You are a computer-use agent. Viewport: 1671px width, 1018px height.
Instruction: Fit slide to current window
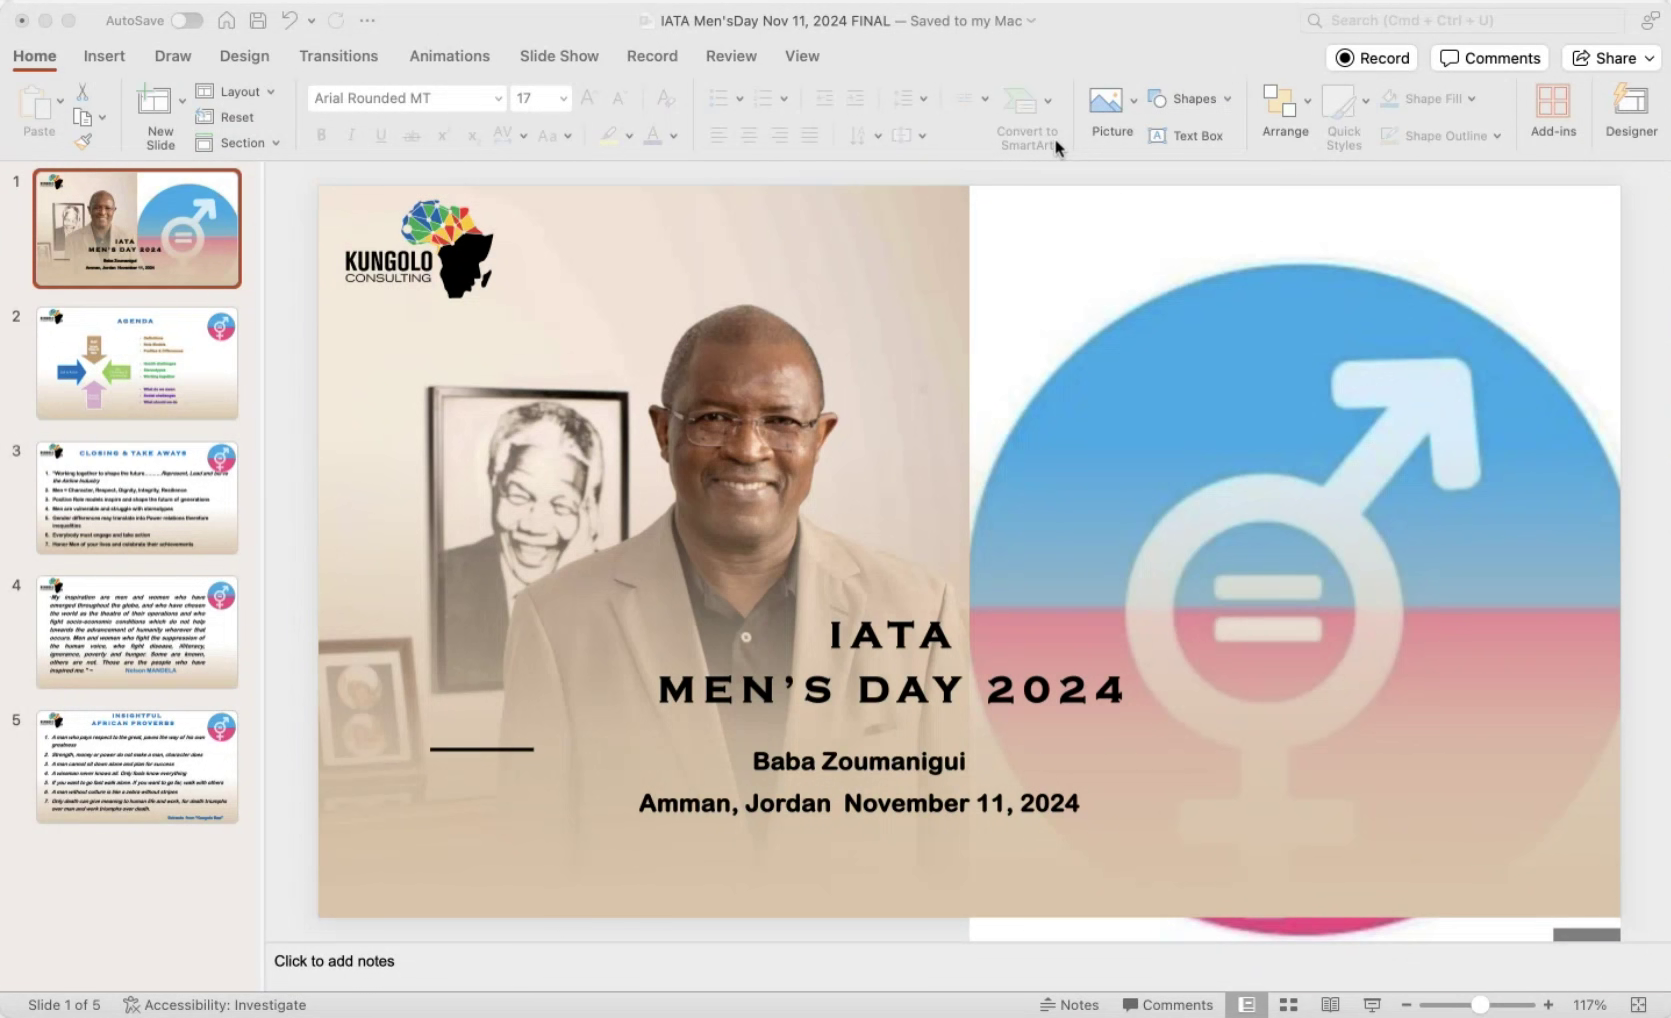click(1638, 1005)
